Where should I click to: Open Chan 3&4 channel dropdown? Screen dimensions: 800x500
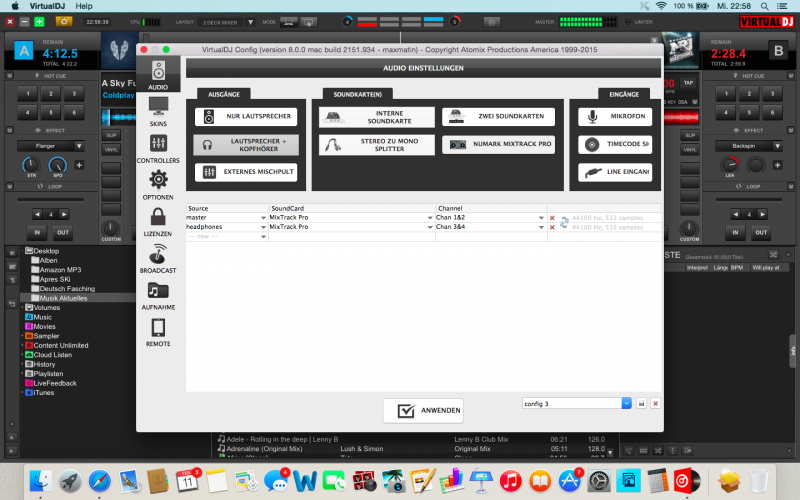tap(541, 227)
